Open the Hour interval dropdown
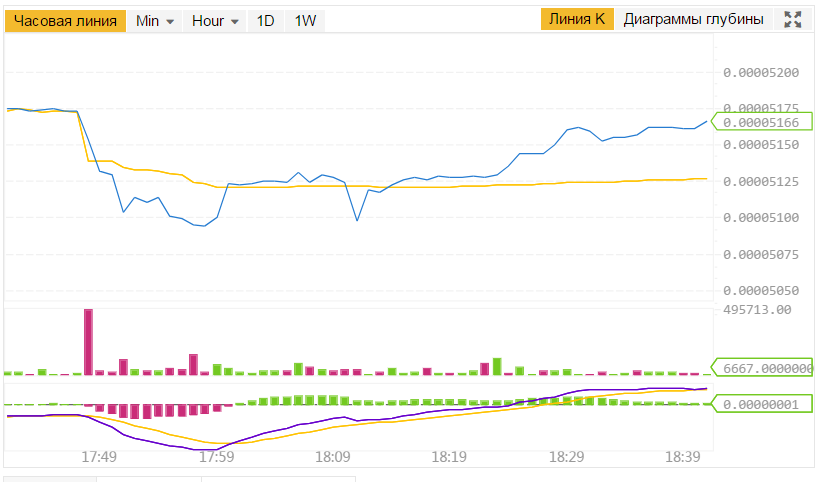The image size is (819, 482). [x=216, y=21]
